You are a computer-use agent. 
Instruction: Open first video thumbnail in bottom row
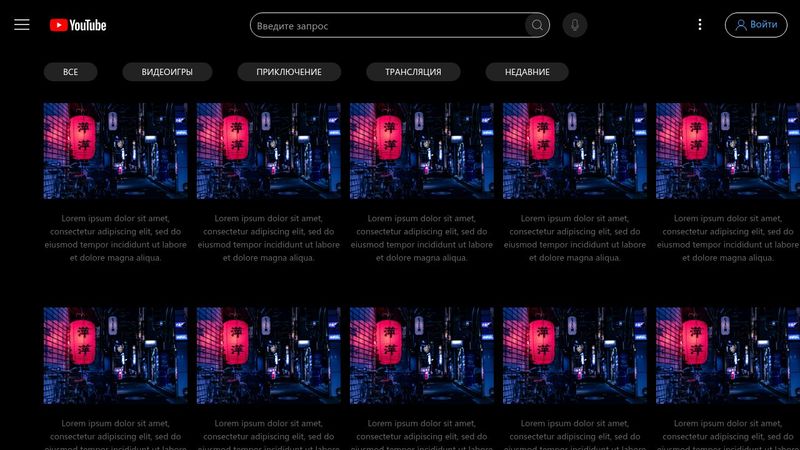[115, 355]
